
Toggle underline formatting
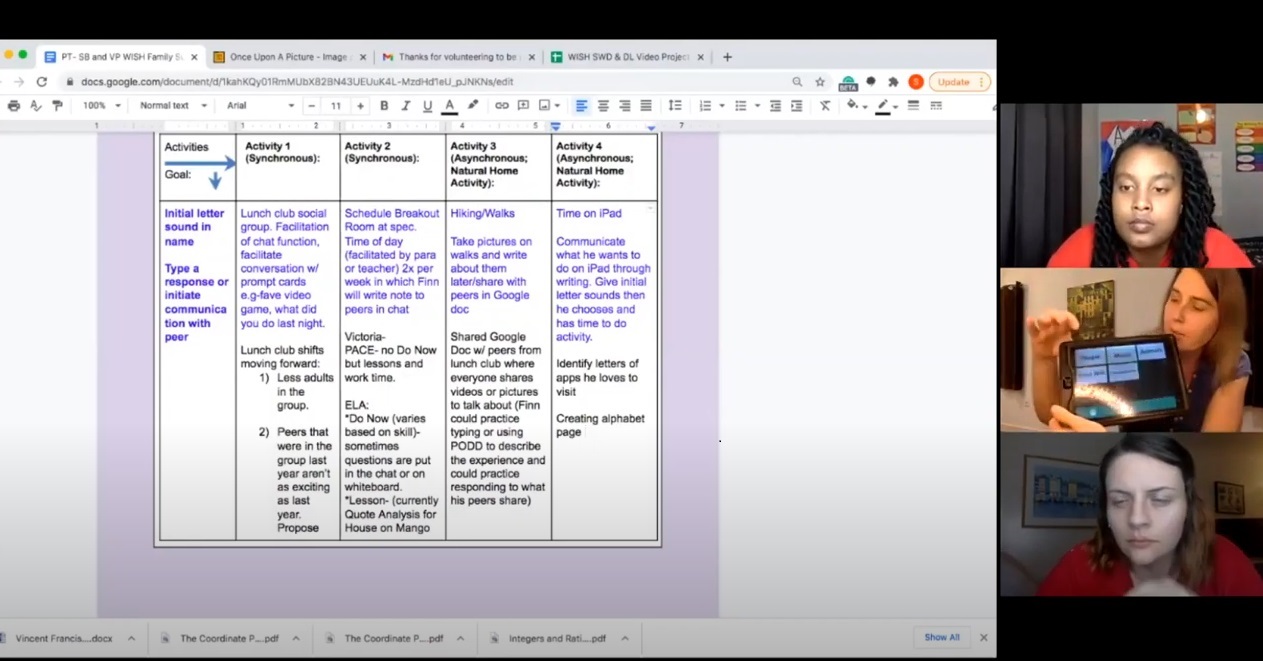pos(427,106)
